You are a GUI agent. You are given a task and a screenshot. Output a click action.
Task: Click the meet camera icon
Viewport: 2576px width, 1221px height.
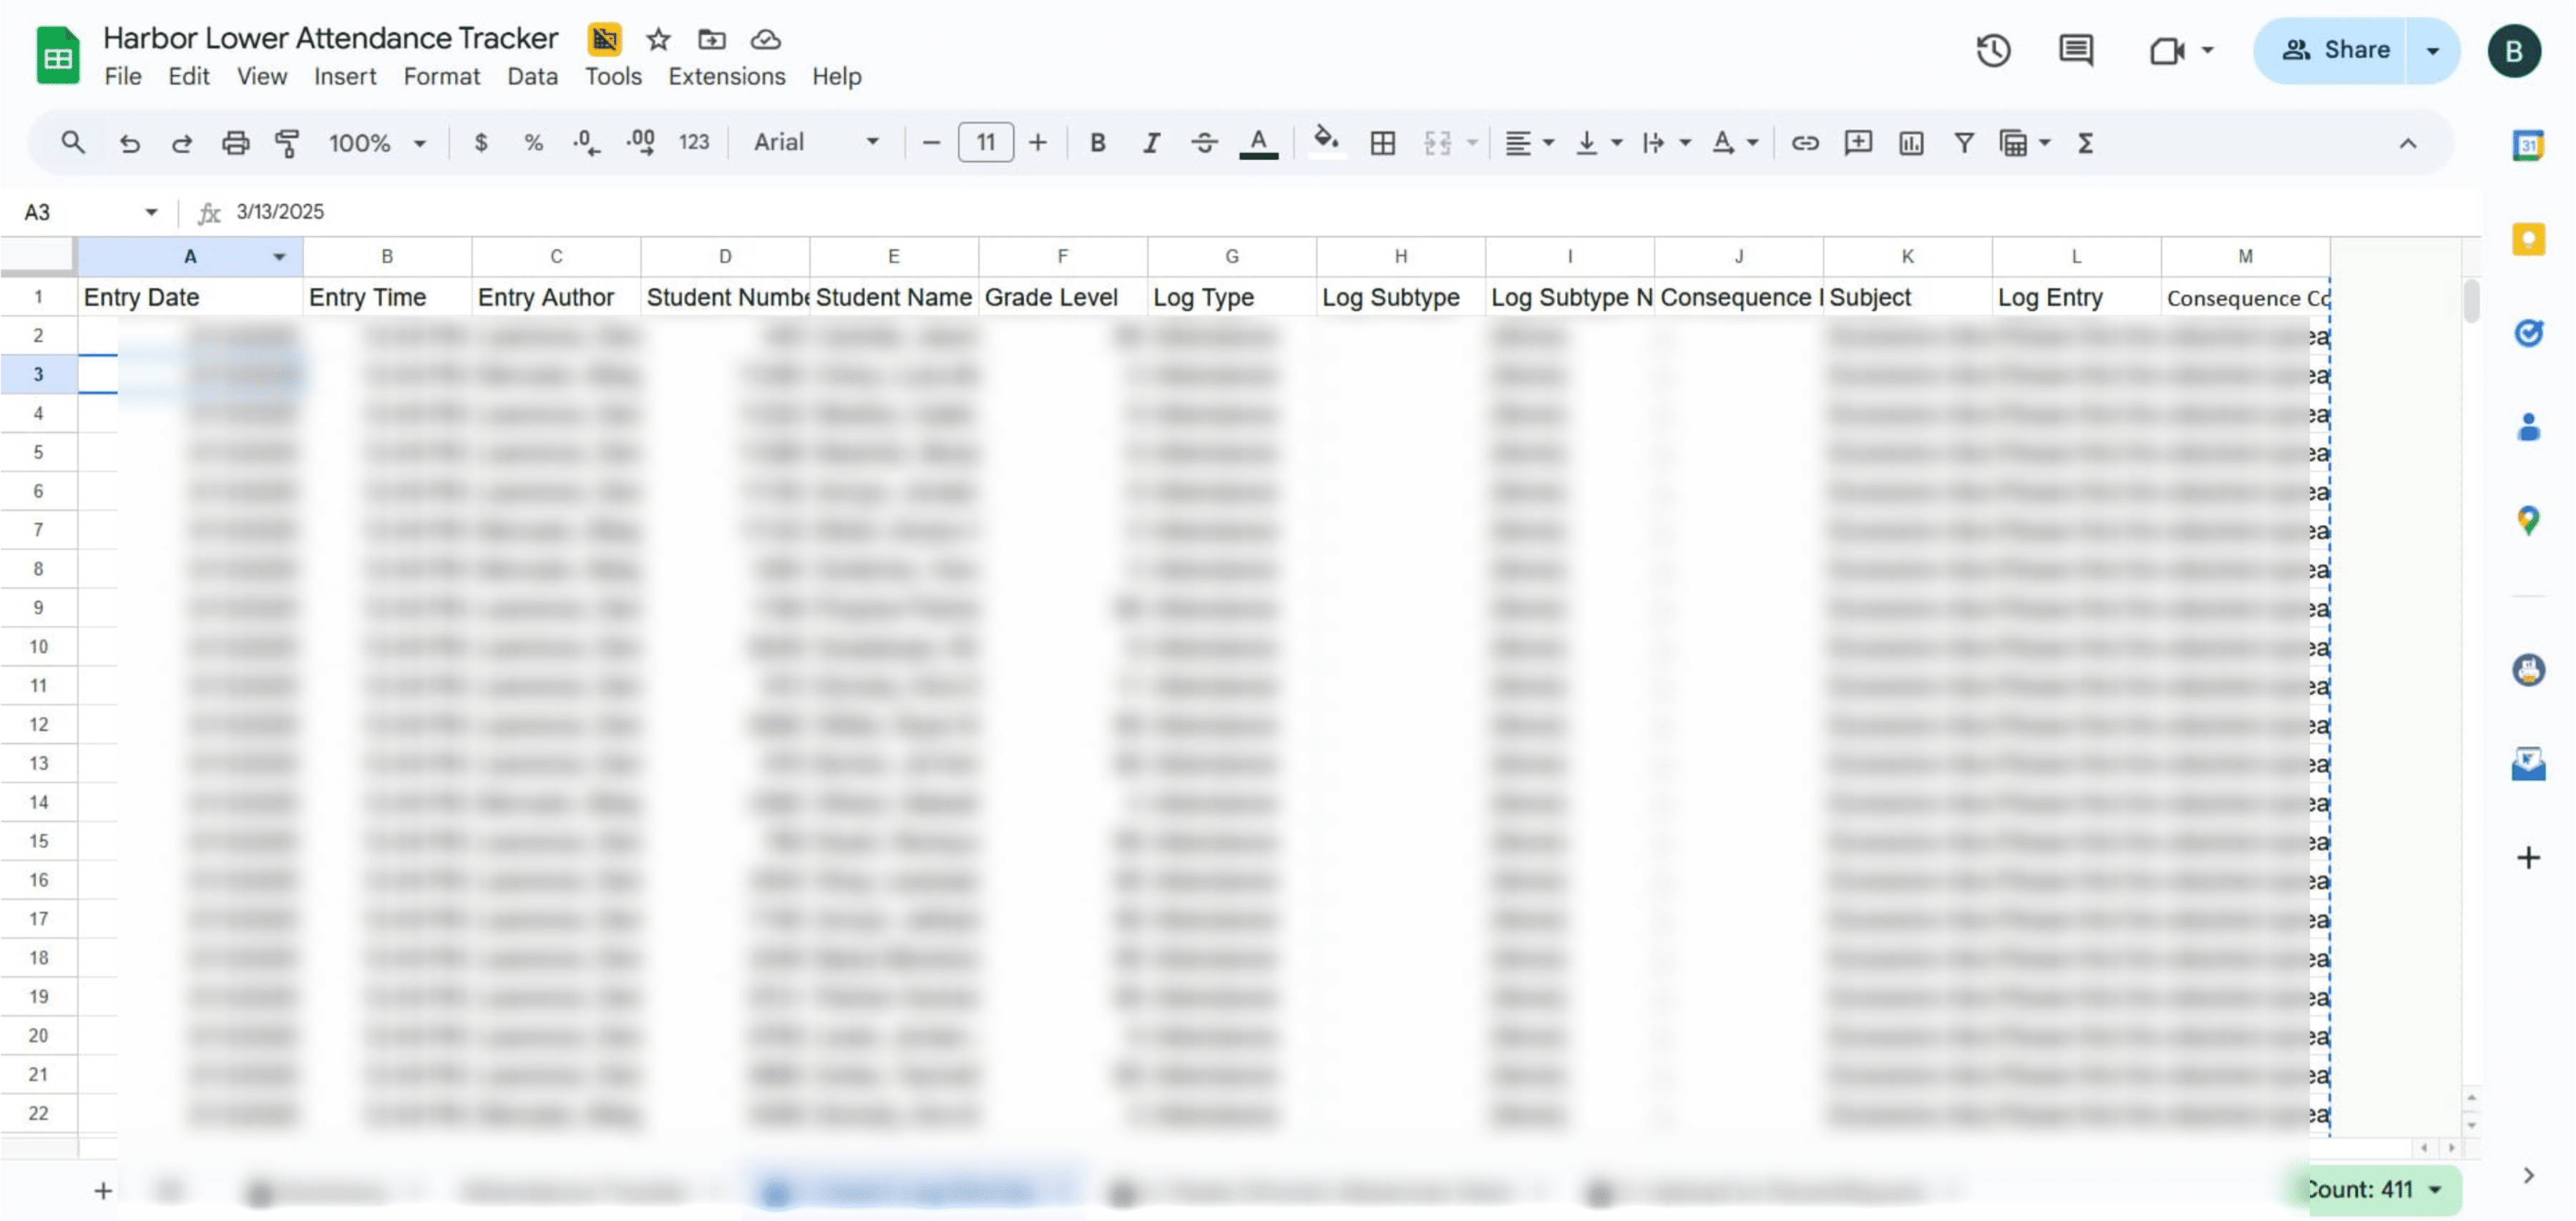2167,50
